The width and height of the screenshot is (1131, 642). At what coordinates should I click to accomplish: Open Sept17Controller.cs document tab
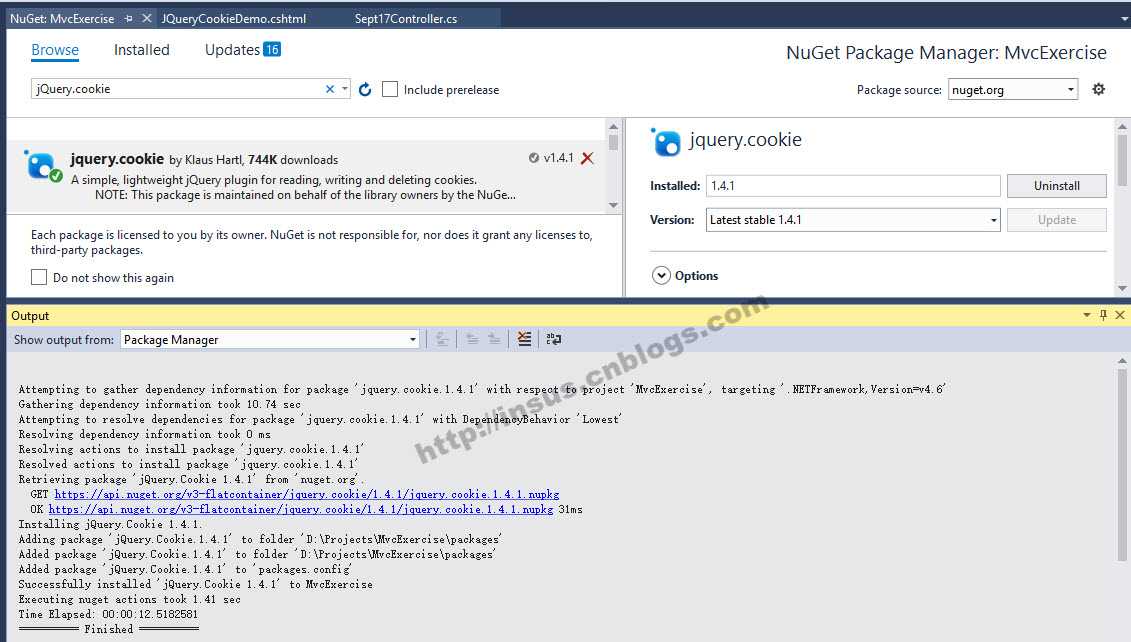pos(406,19)
